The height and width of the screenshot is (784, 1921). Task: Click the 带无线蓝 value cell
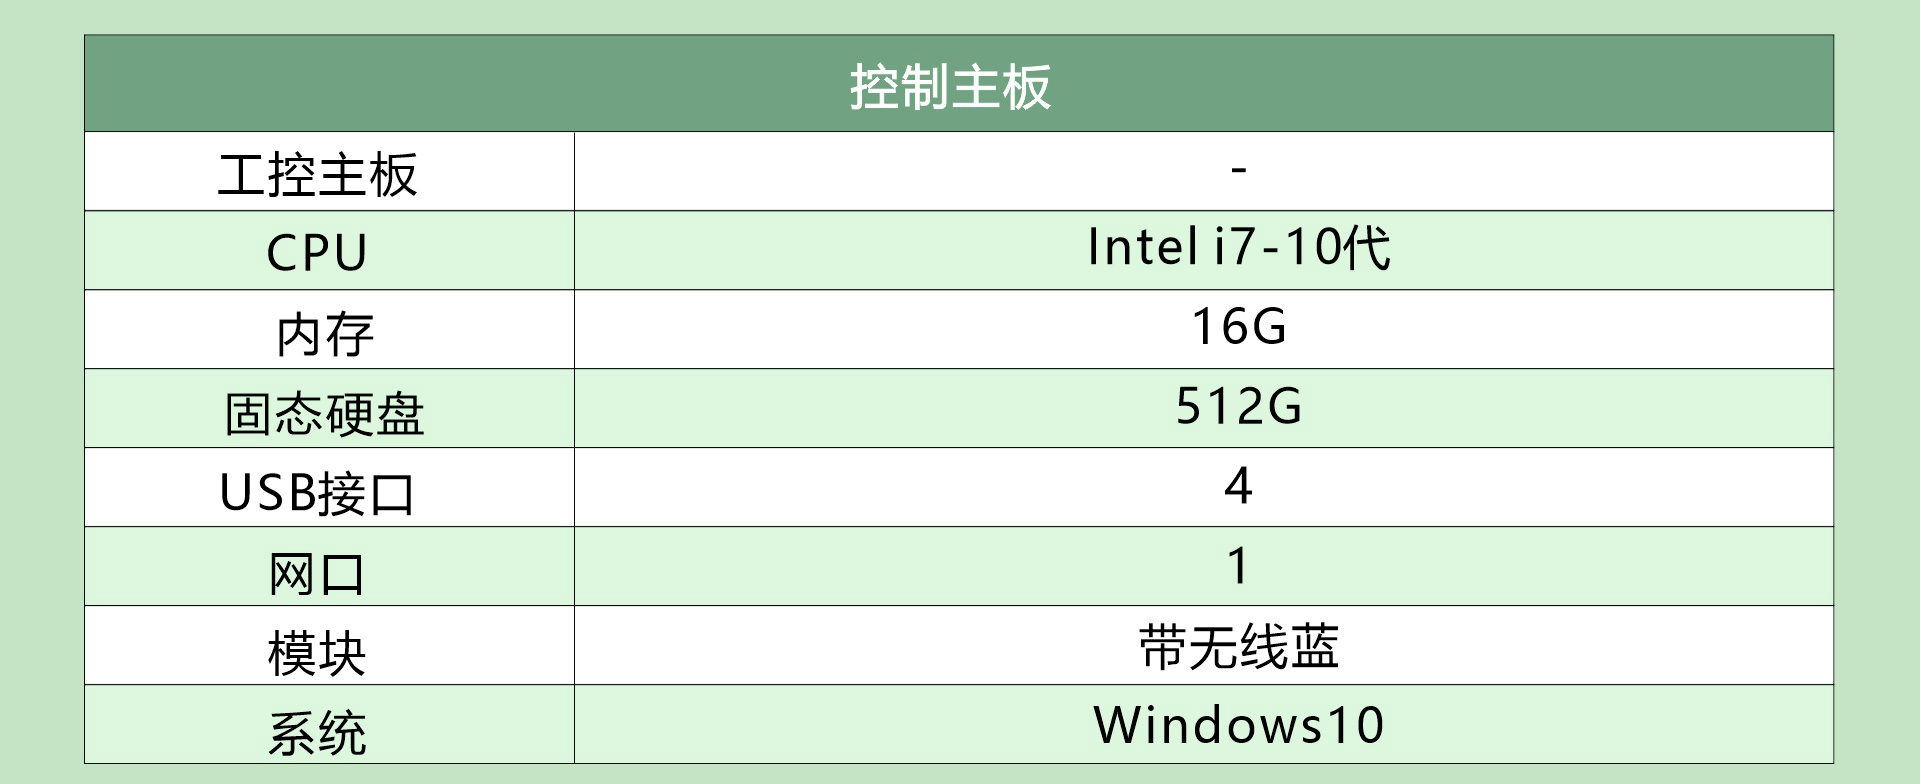tap(1238, 646)
